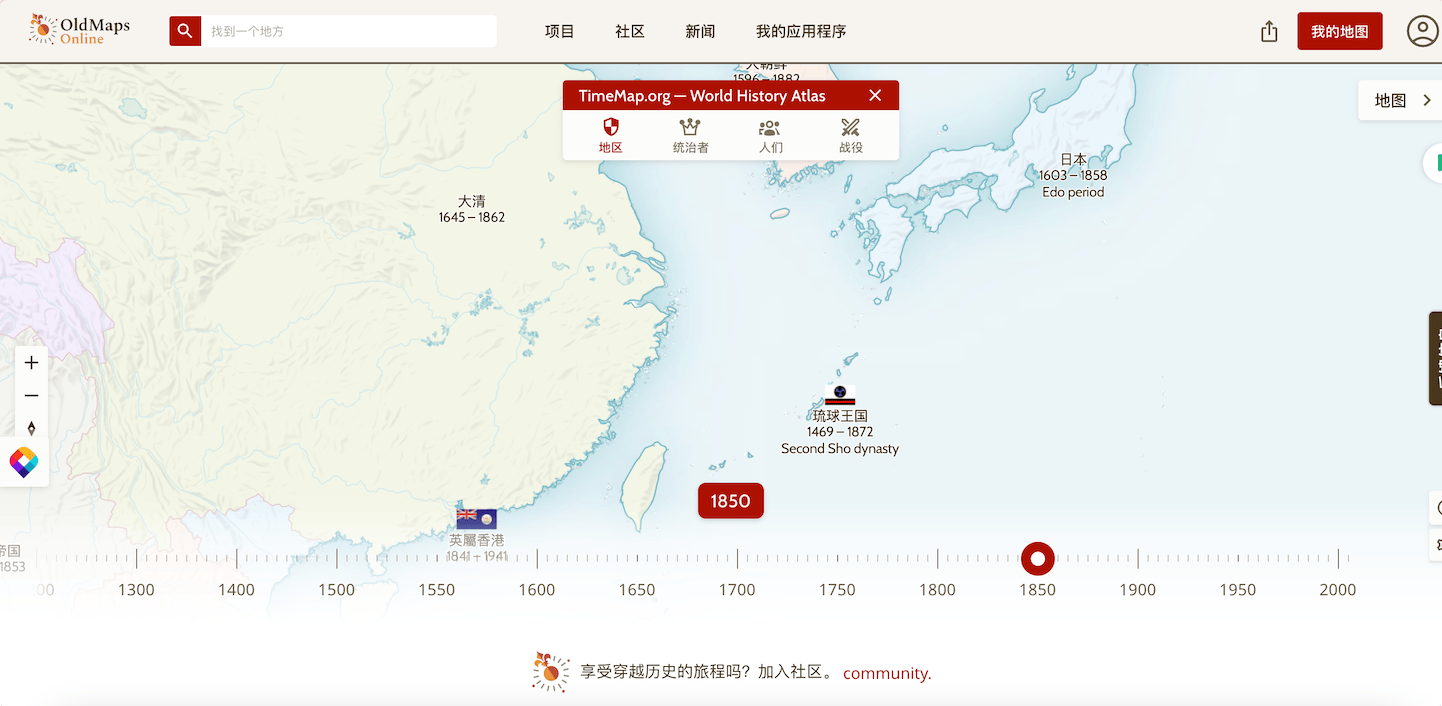Zoom out with the minus button
1442x706 pixels.
[31, 396]
